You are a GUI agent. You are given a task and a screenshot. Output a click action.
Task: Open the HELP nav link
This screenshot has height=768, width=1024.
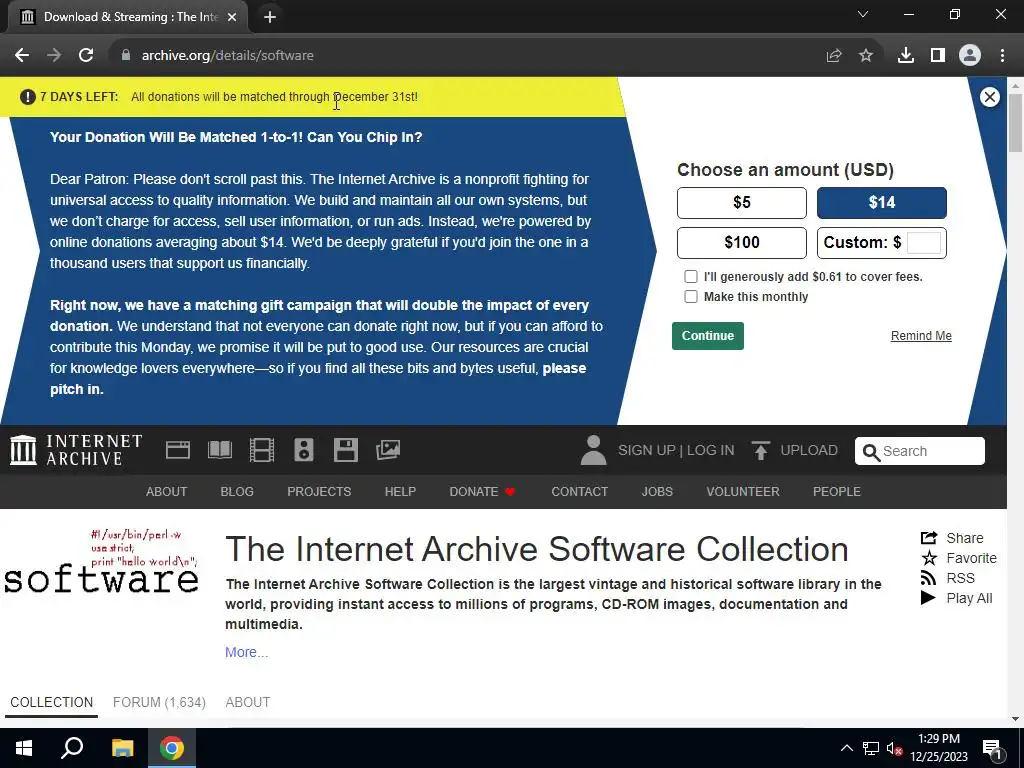(400, 492)
